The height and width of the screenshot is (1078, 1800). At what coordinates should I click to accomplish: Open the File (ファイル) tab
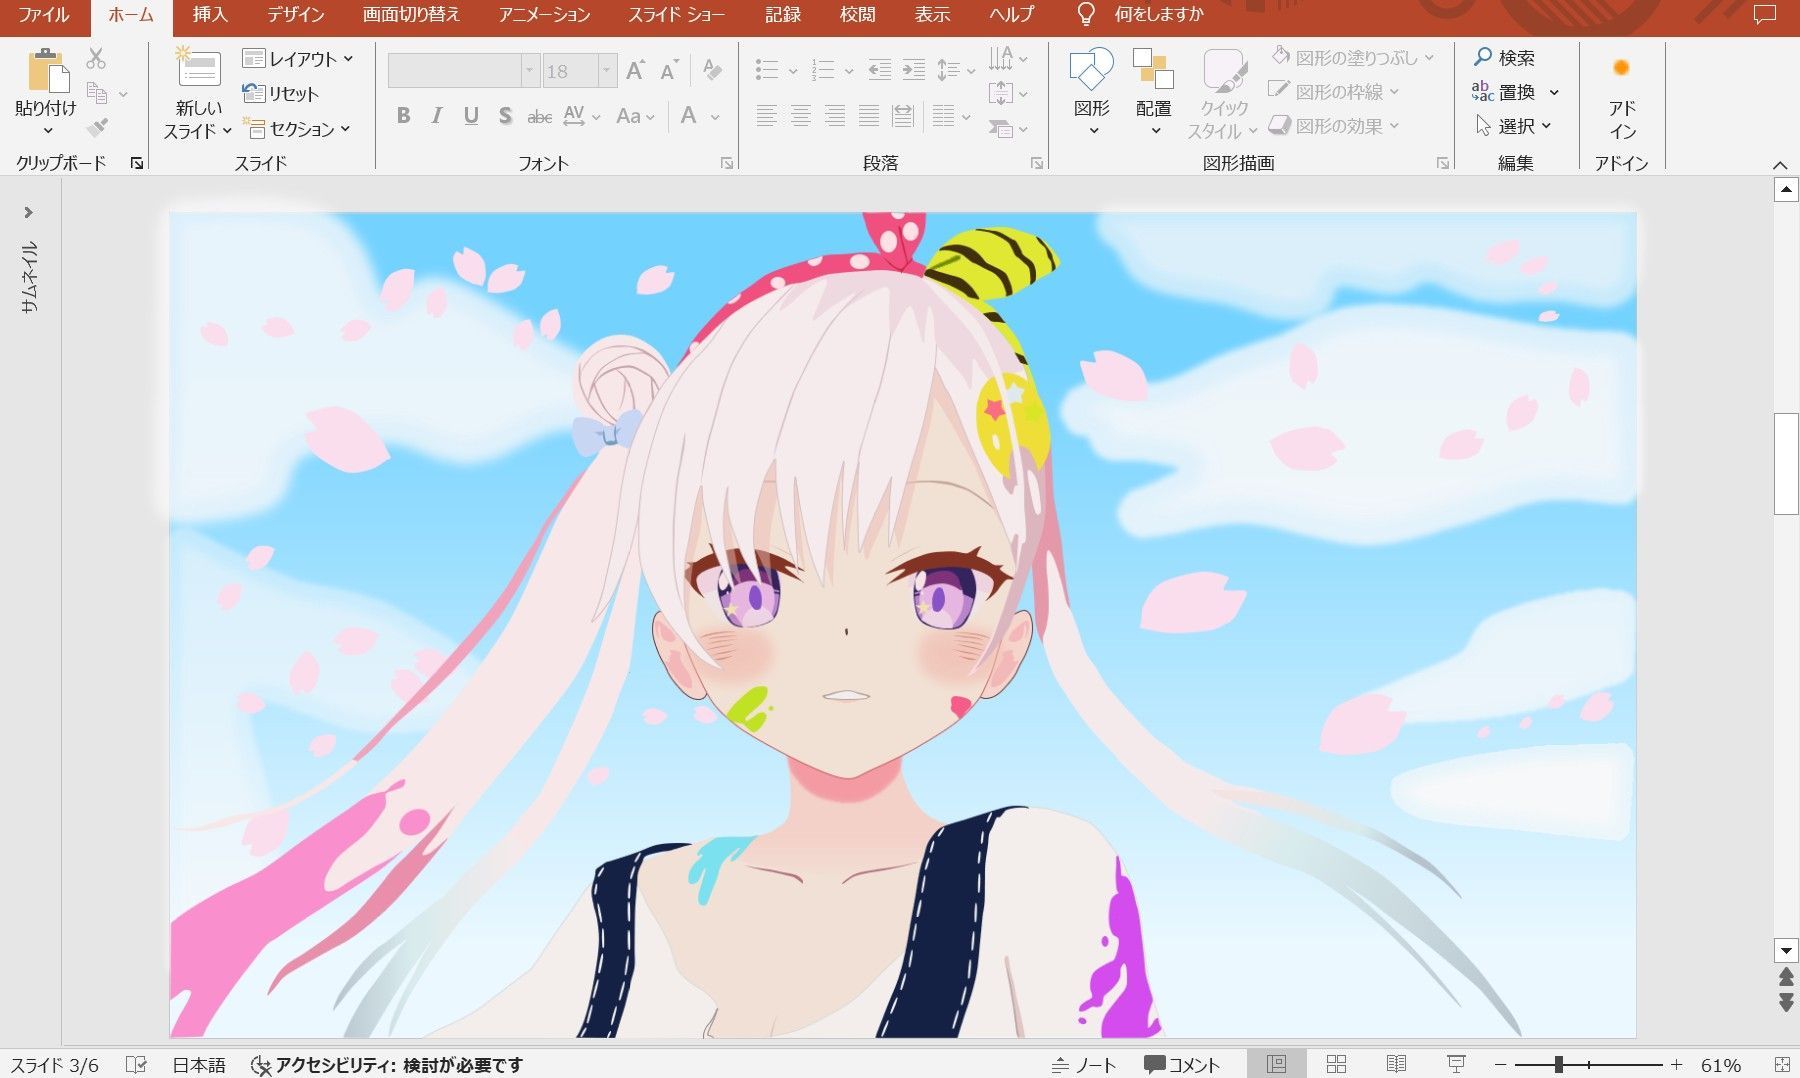44,15
